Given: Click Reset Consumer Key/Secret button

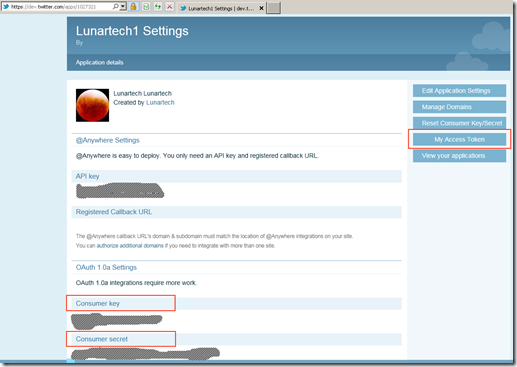Looking at the screenshot, I should [x=459, y=123].
